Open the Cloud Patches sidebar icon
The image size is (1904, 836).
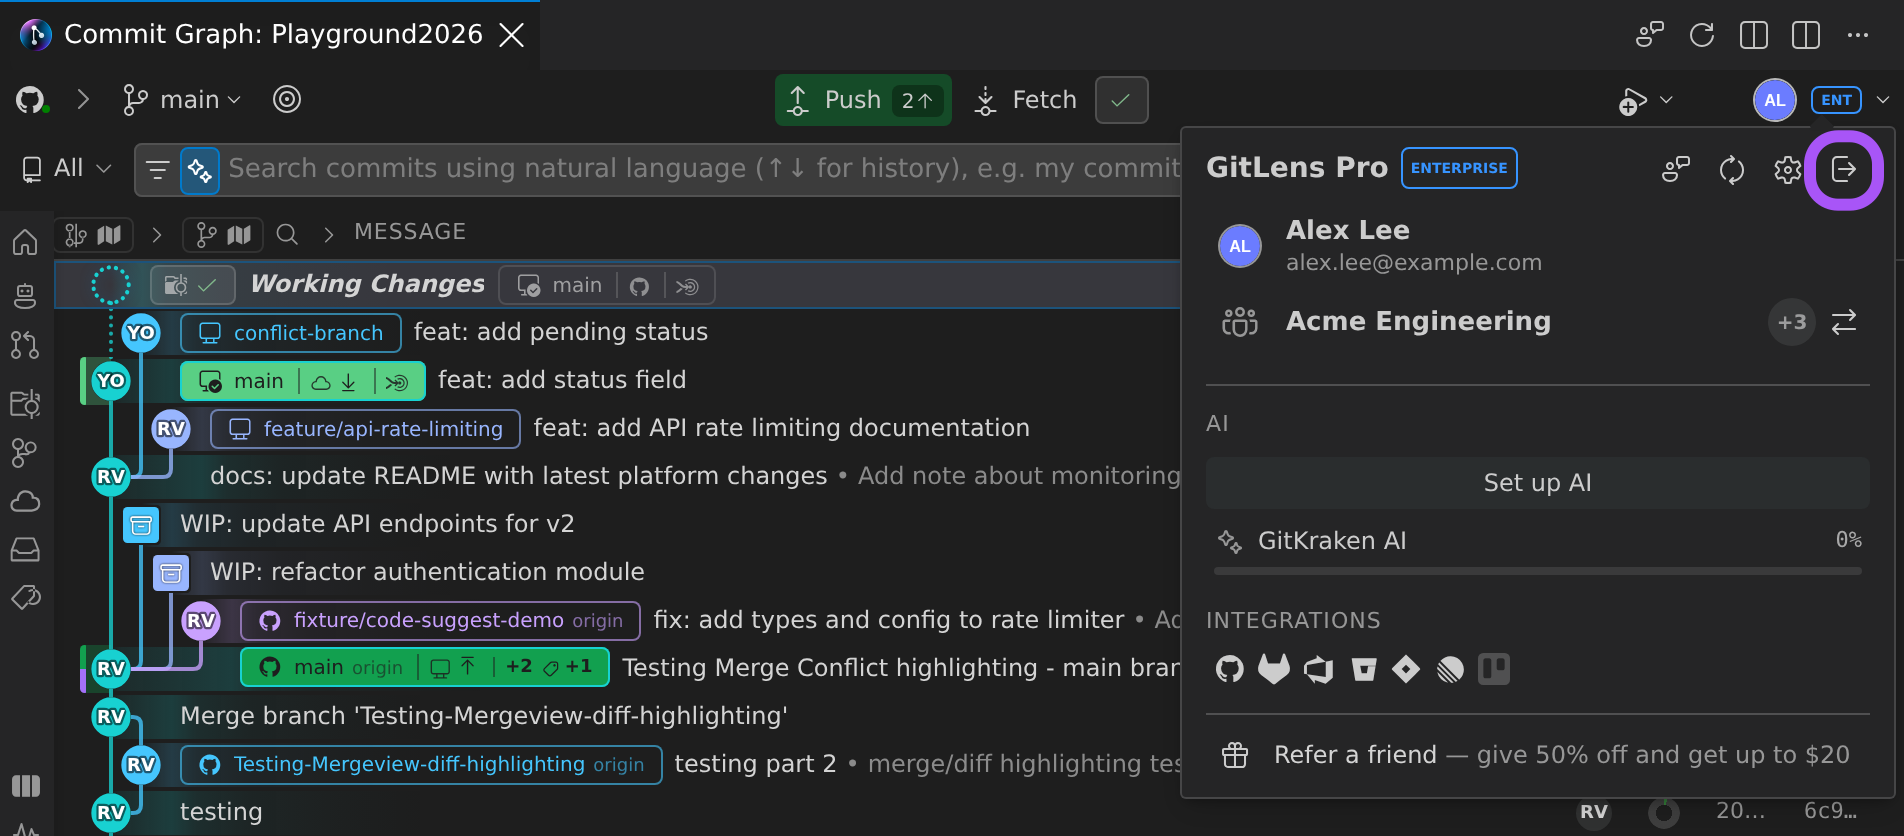pyautogui.click(x=25, y=501)
